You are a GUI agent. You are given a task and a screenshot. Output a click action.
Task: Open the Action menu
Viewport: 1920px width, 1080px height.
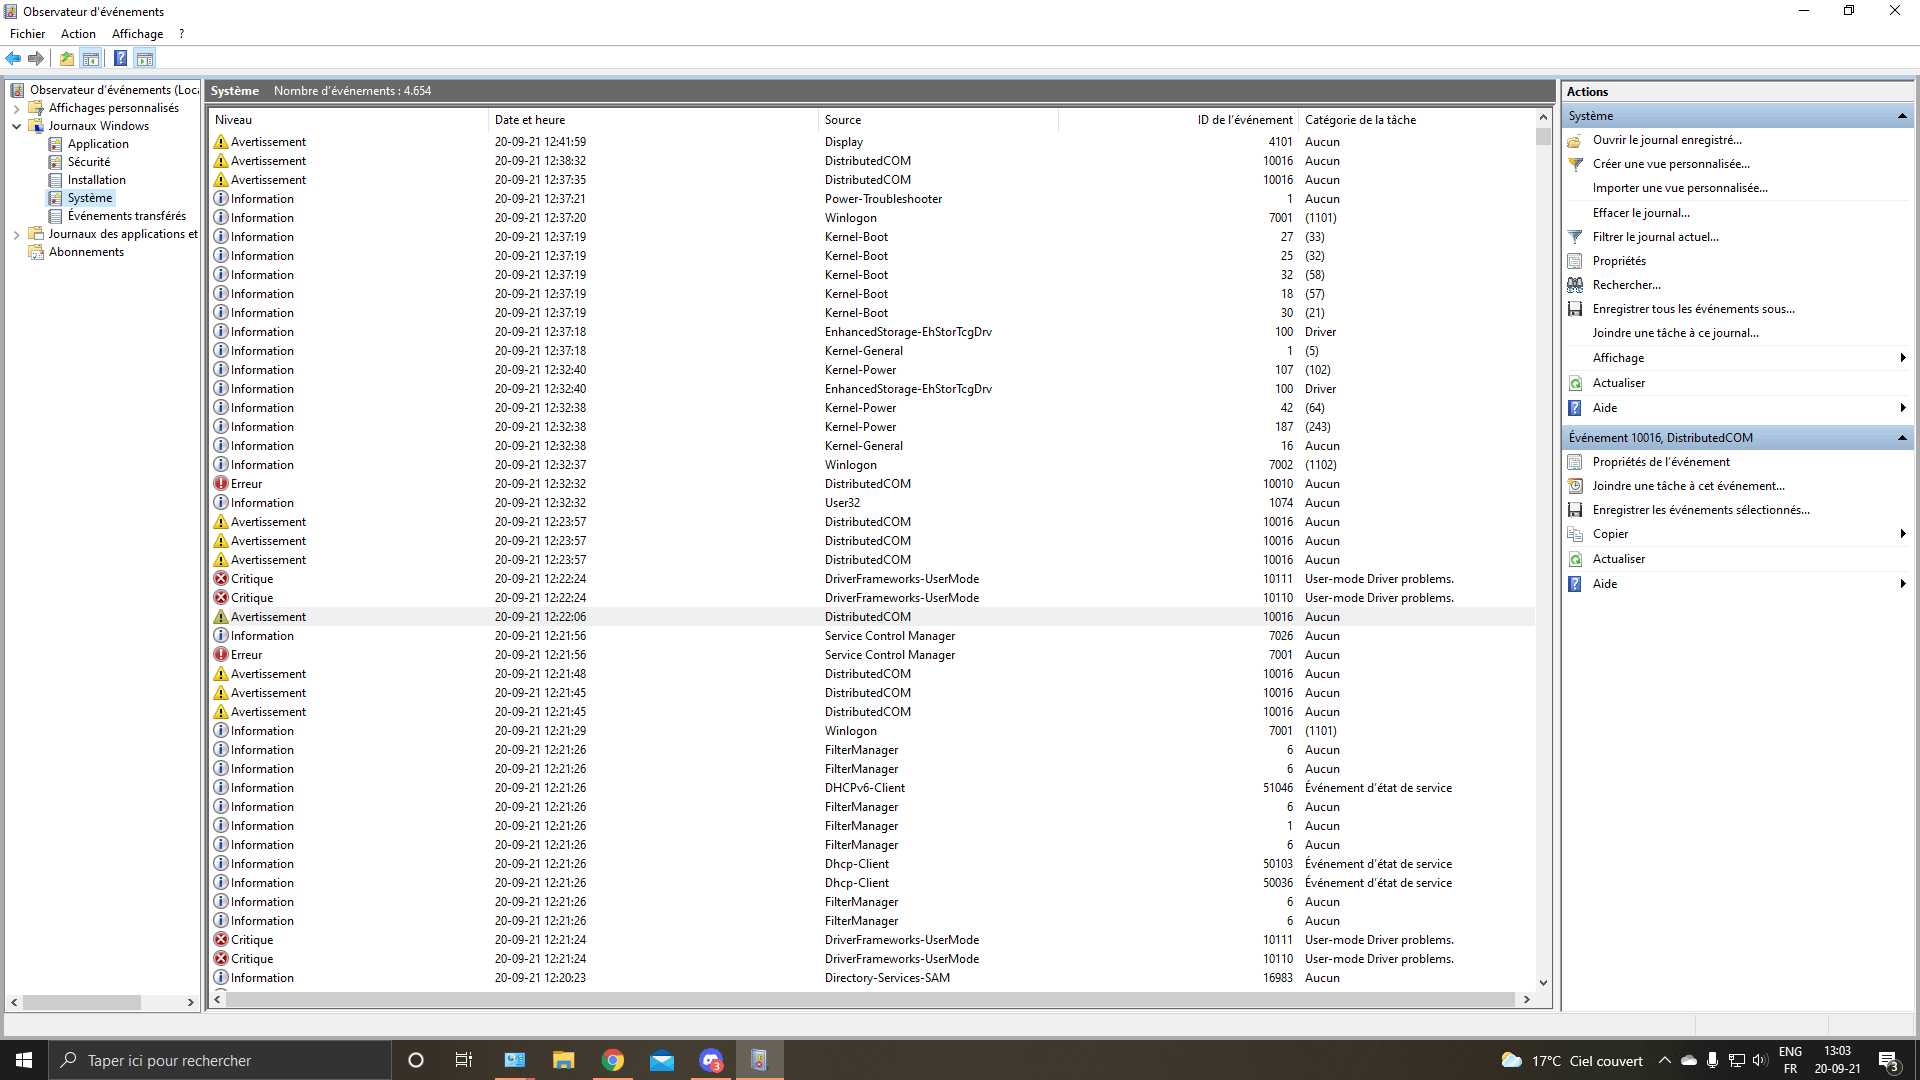78,34
